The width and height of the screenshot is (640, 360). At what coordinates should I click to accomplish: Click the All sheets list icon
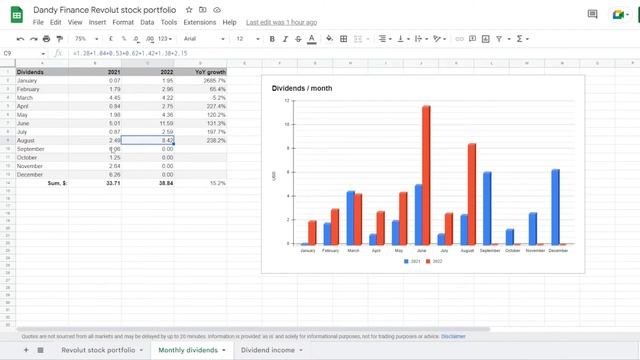click(x=40, y=350)
